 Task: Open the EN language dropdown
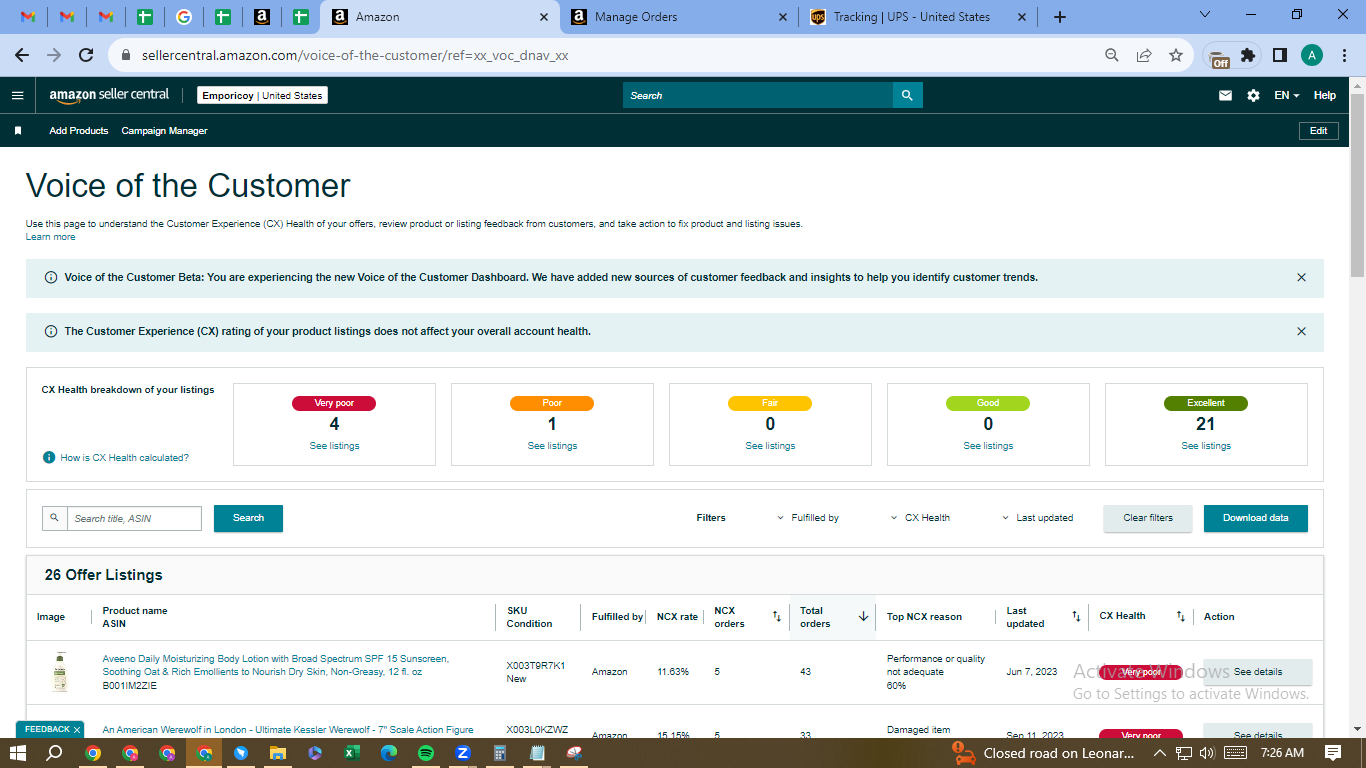tap(1286, 95)
